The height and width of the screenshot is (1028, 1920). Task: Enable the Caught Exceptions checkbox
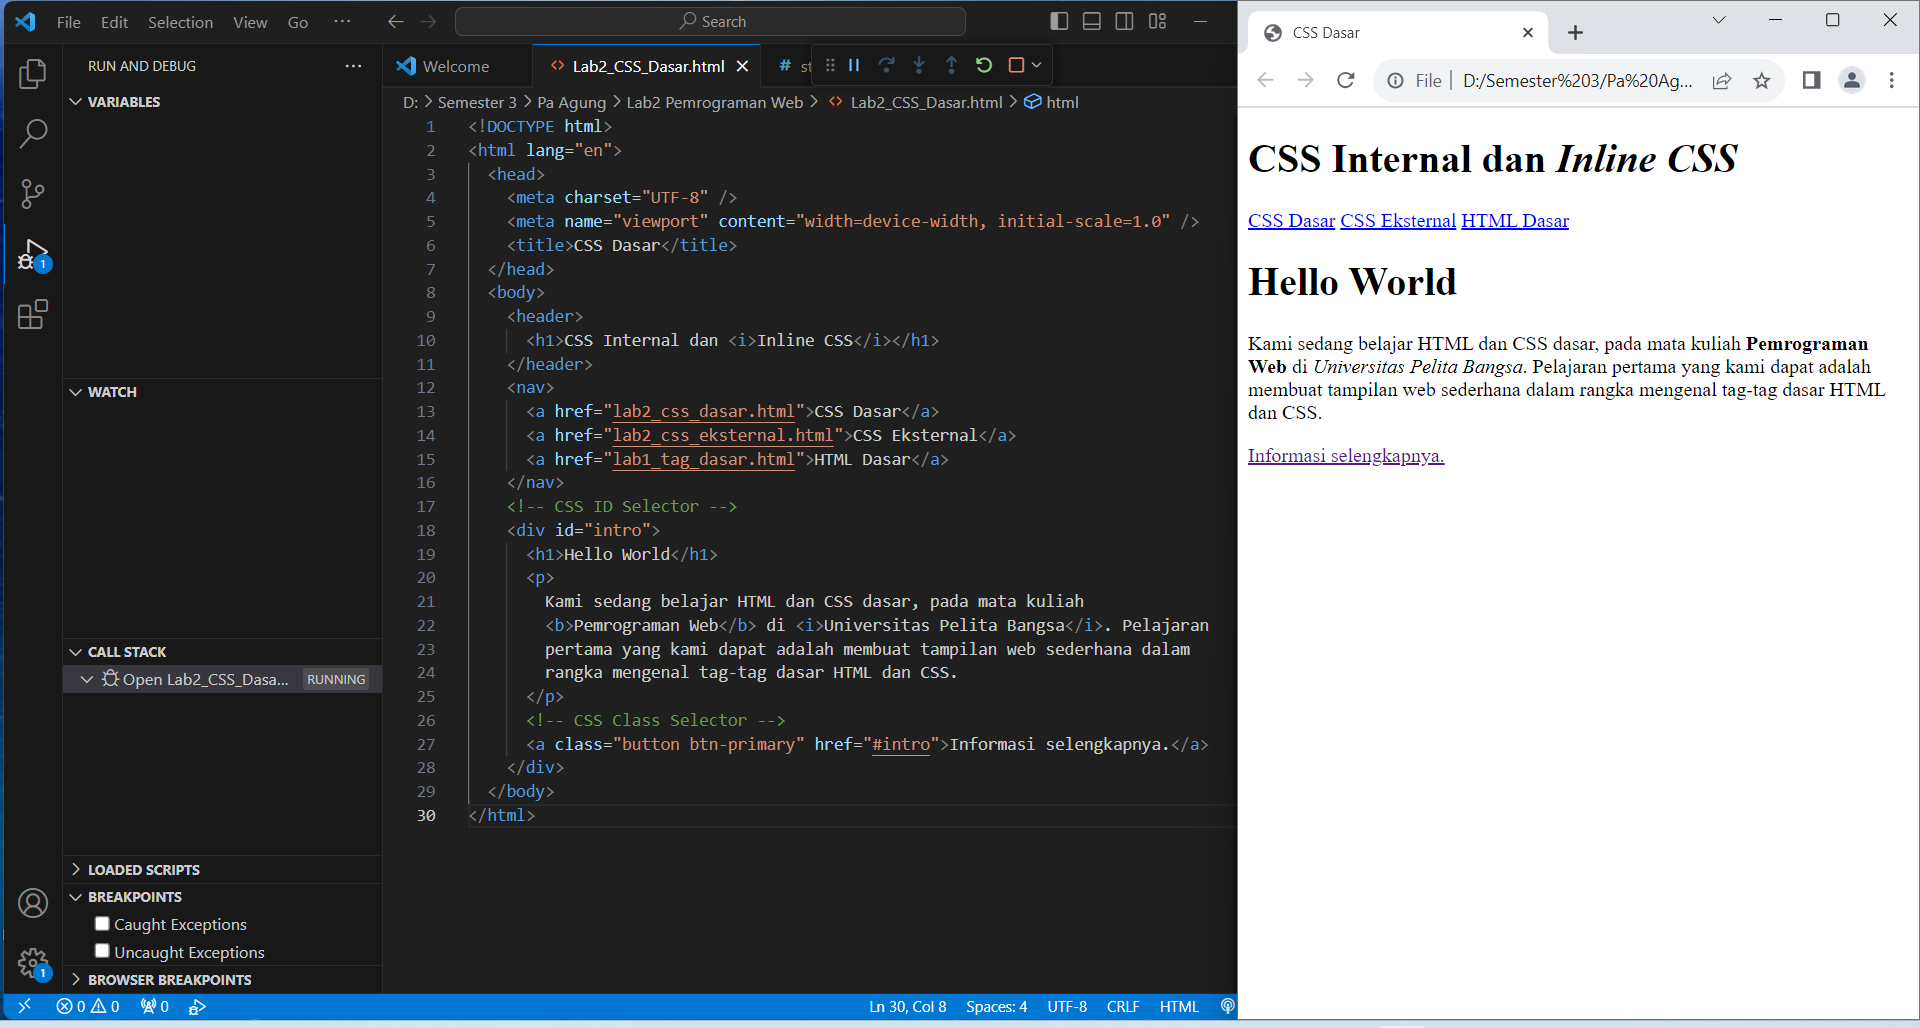101,923
